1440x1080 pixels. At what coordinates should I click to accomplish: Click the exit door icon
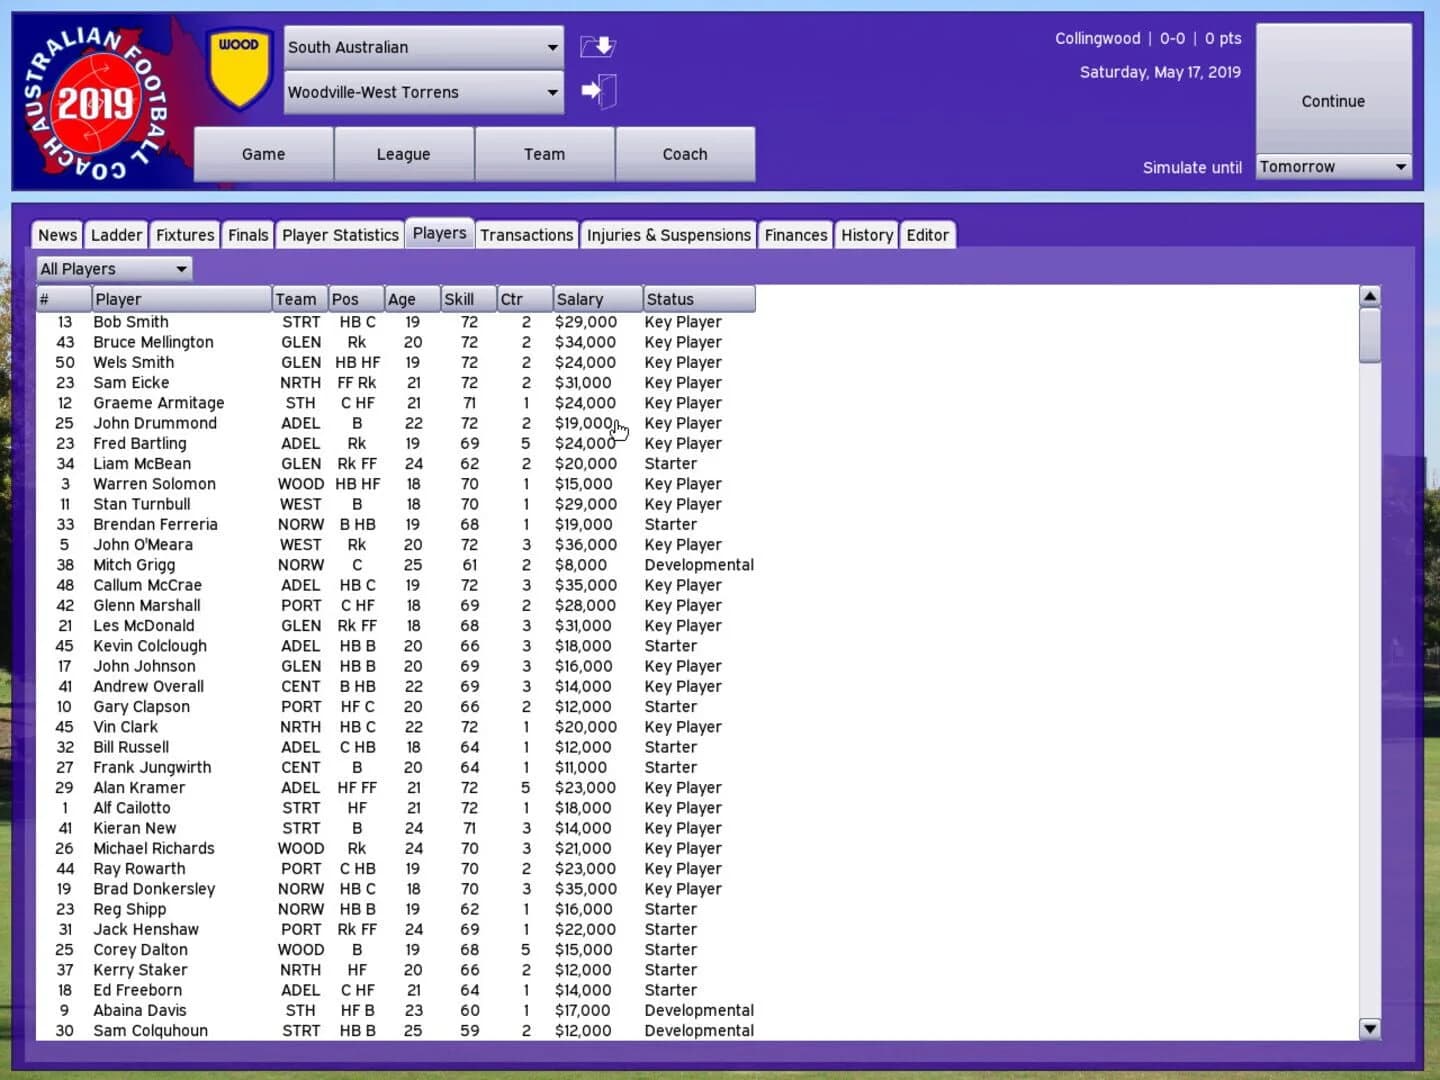click(598, 91)
